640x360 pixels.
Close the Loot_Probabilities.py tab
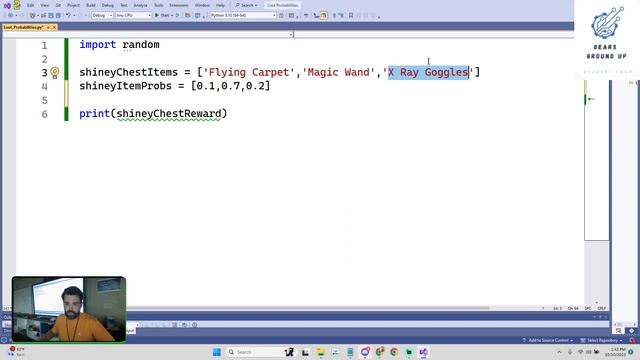point(54,27)
